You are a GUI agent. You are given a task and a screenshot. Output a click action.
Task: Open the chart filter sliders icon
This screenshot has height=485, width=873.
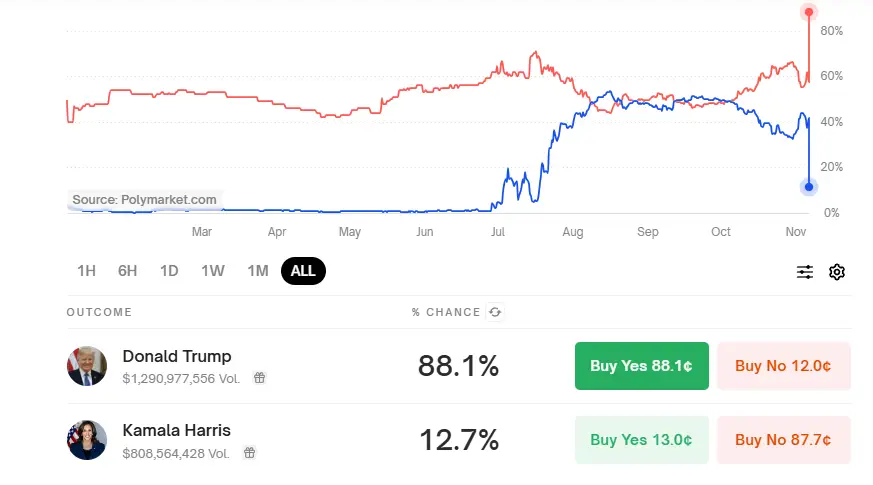805,272
